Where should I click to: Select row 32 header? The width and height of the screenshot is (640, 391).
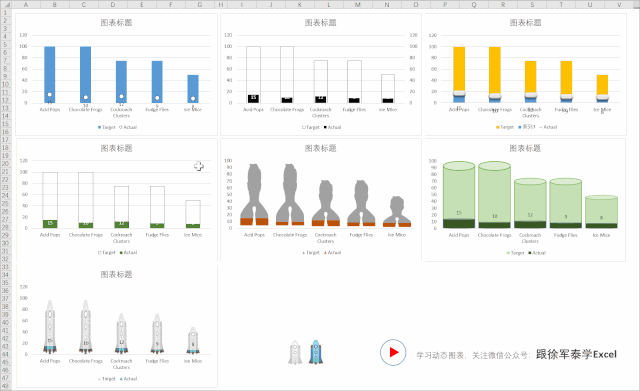(x=6, y=259)
